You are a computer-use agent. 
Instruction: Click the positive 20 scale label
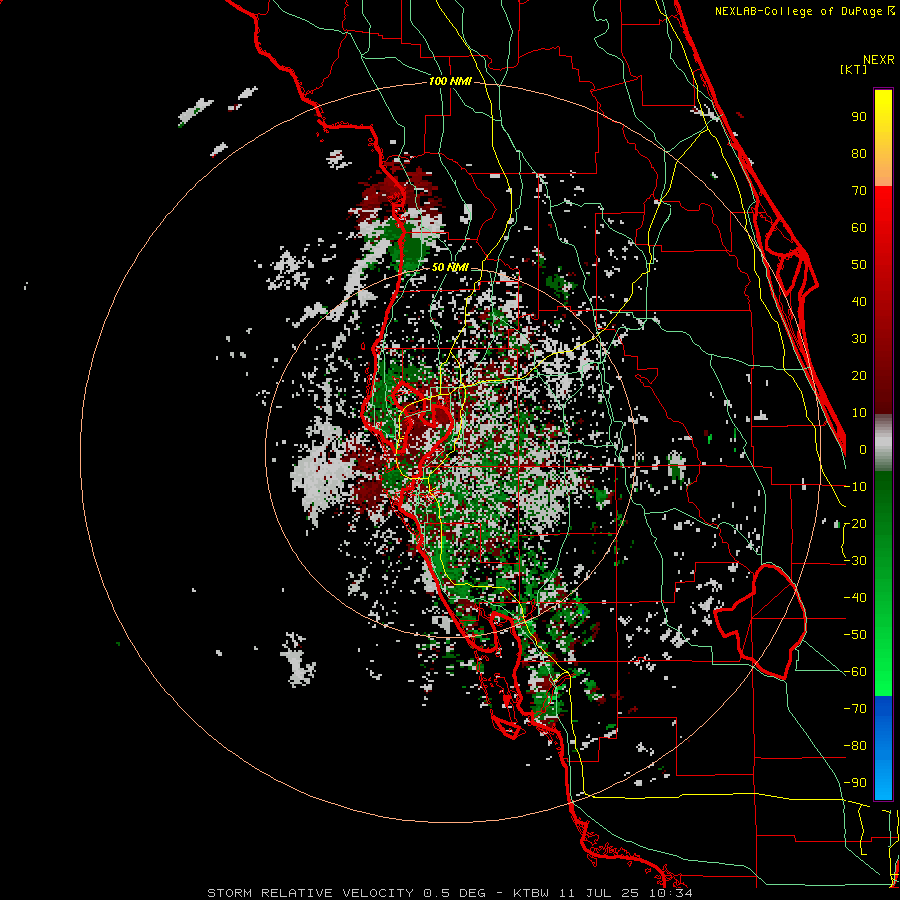click(x=859, y=375)
